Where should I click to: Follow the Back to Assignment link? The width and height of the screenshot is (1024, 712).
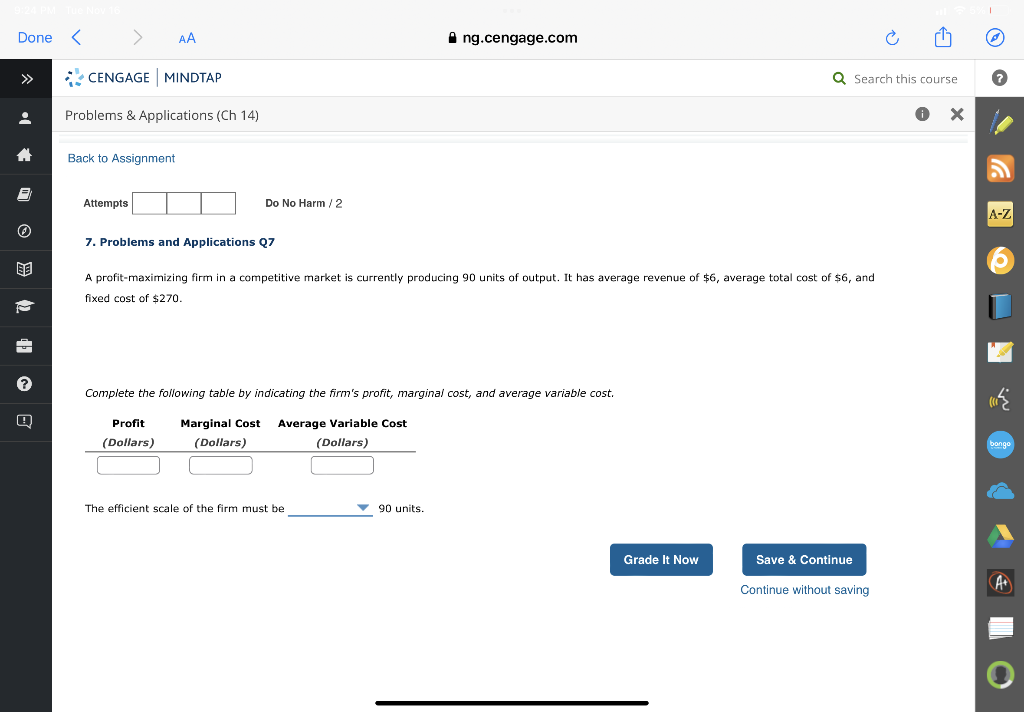pyautogui.click(x=121, y=158)
